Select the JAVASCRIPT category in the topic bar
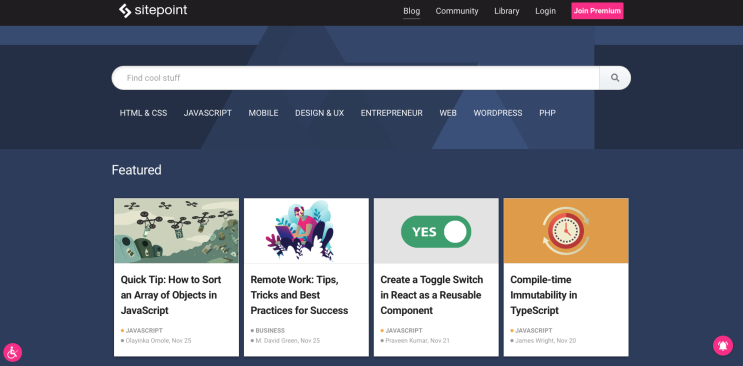The height and width of the screenshot is (366, 743). click(x=208, y=113)
